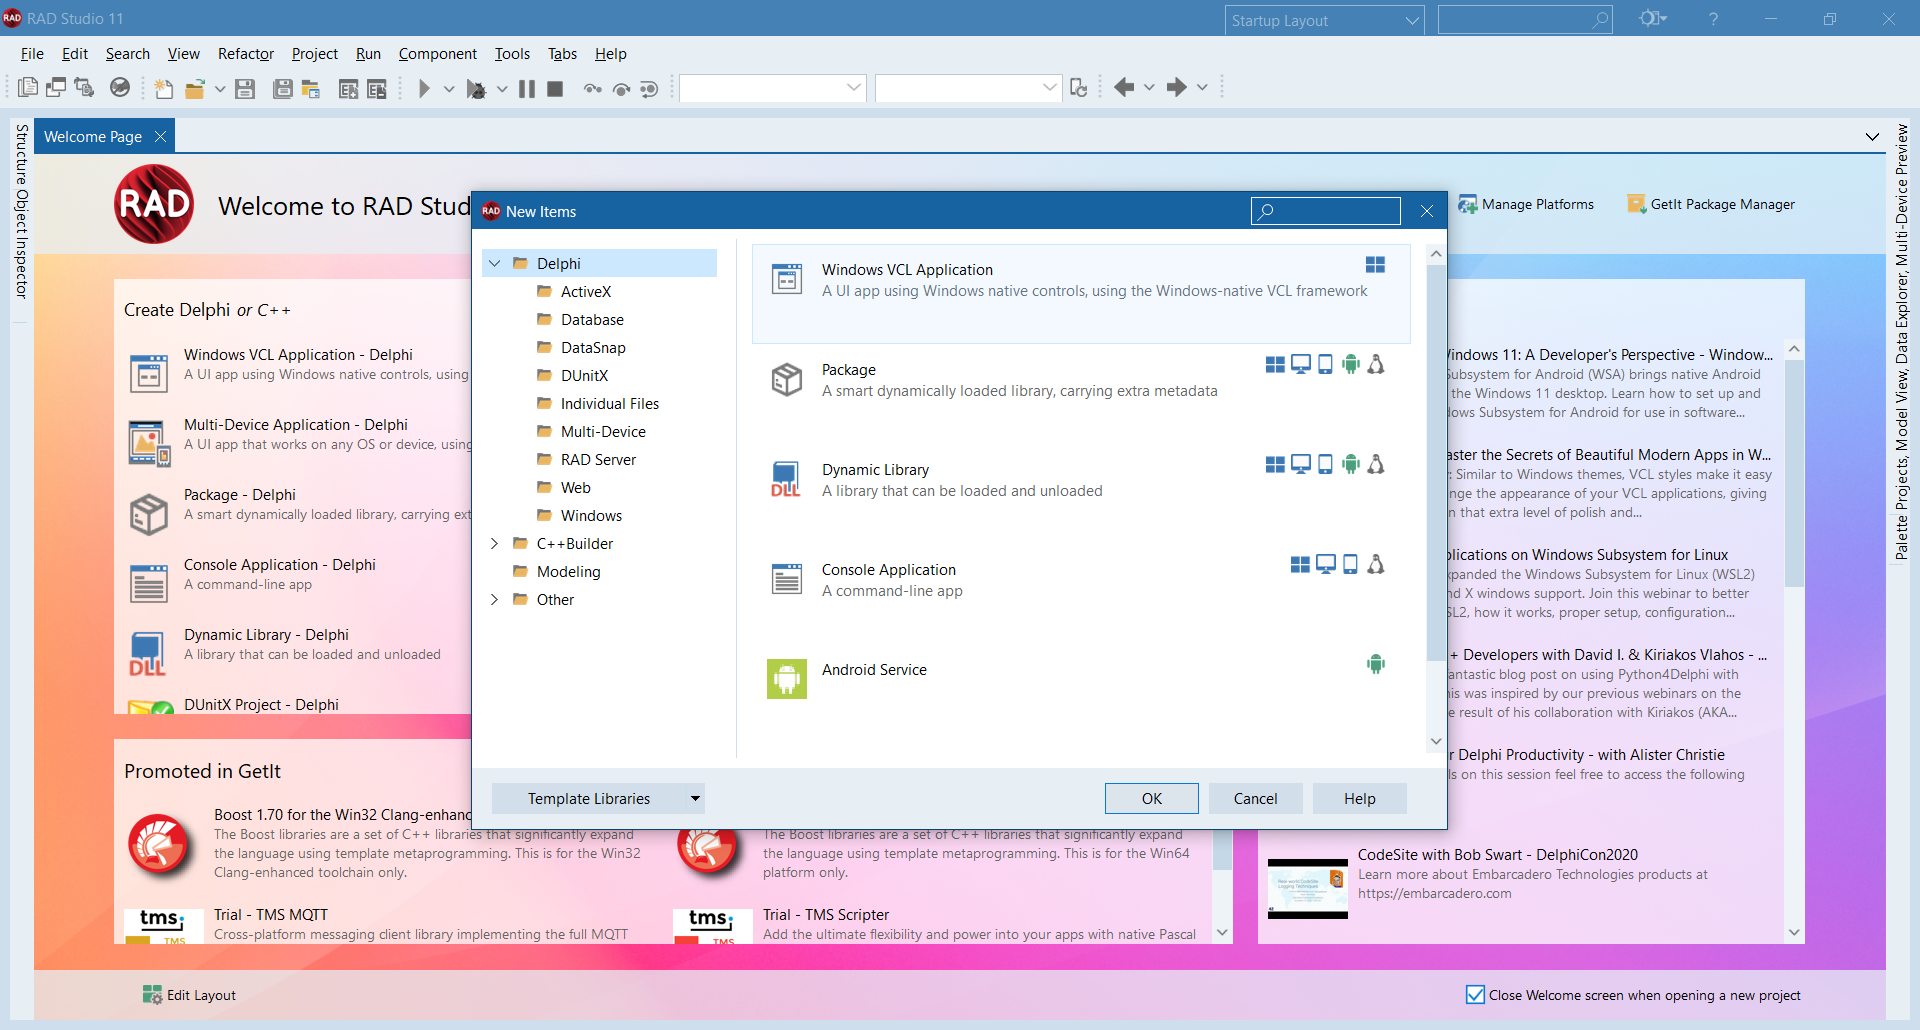
Task: Click the Edit Layout icon
Action: pos(152,995)
